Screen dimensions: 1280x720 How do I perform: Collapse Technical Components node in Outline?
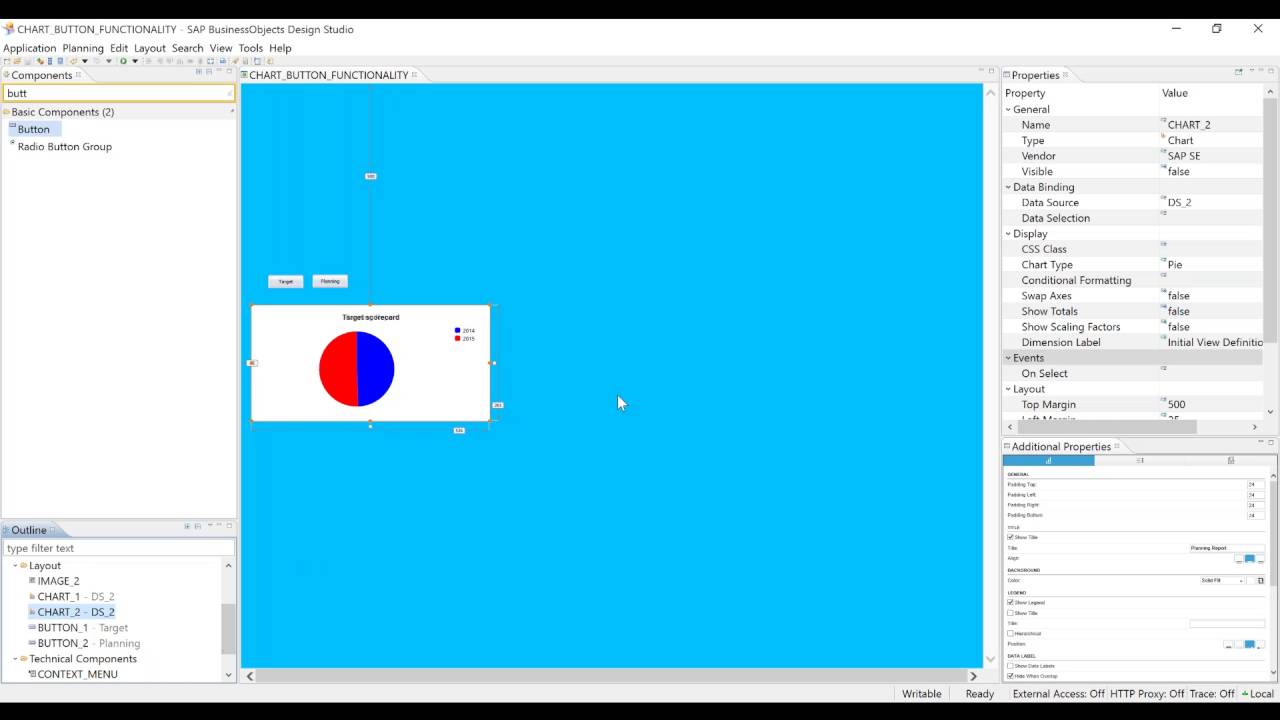point(16,659)
